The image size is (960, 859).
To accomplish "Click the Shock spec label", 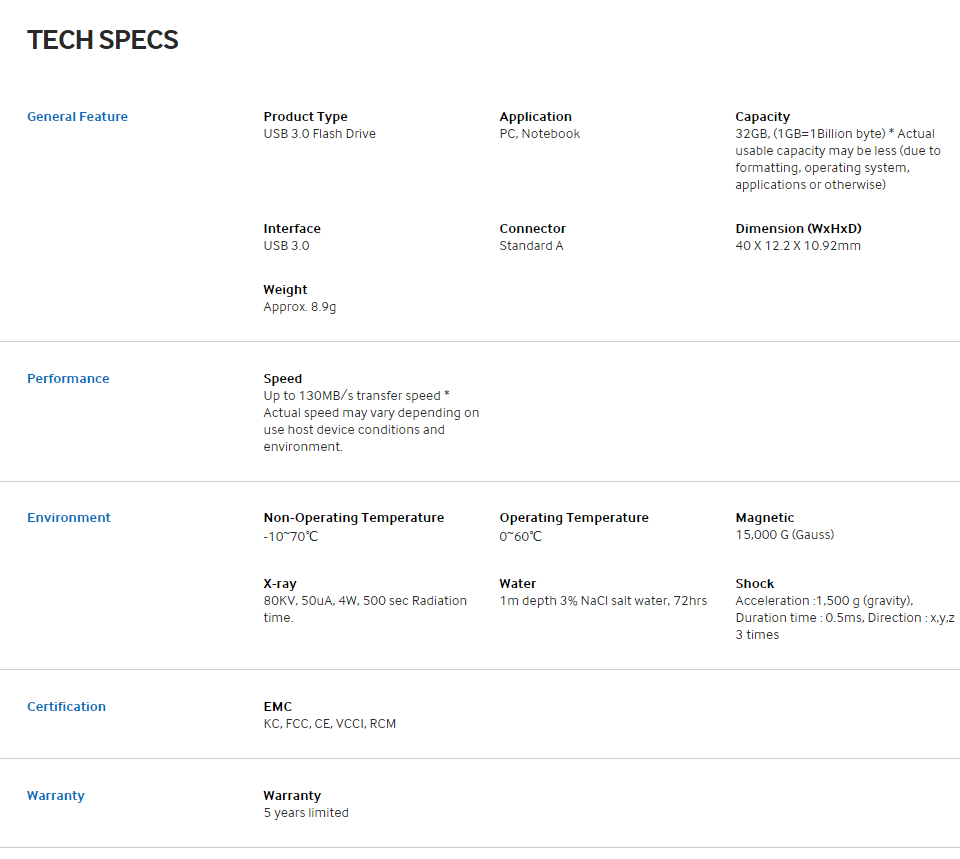I will [x=754, y=584].
